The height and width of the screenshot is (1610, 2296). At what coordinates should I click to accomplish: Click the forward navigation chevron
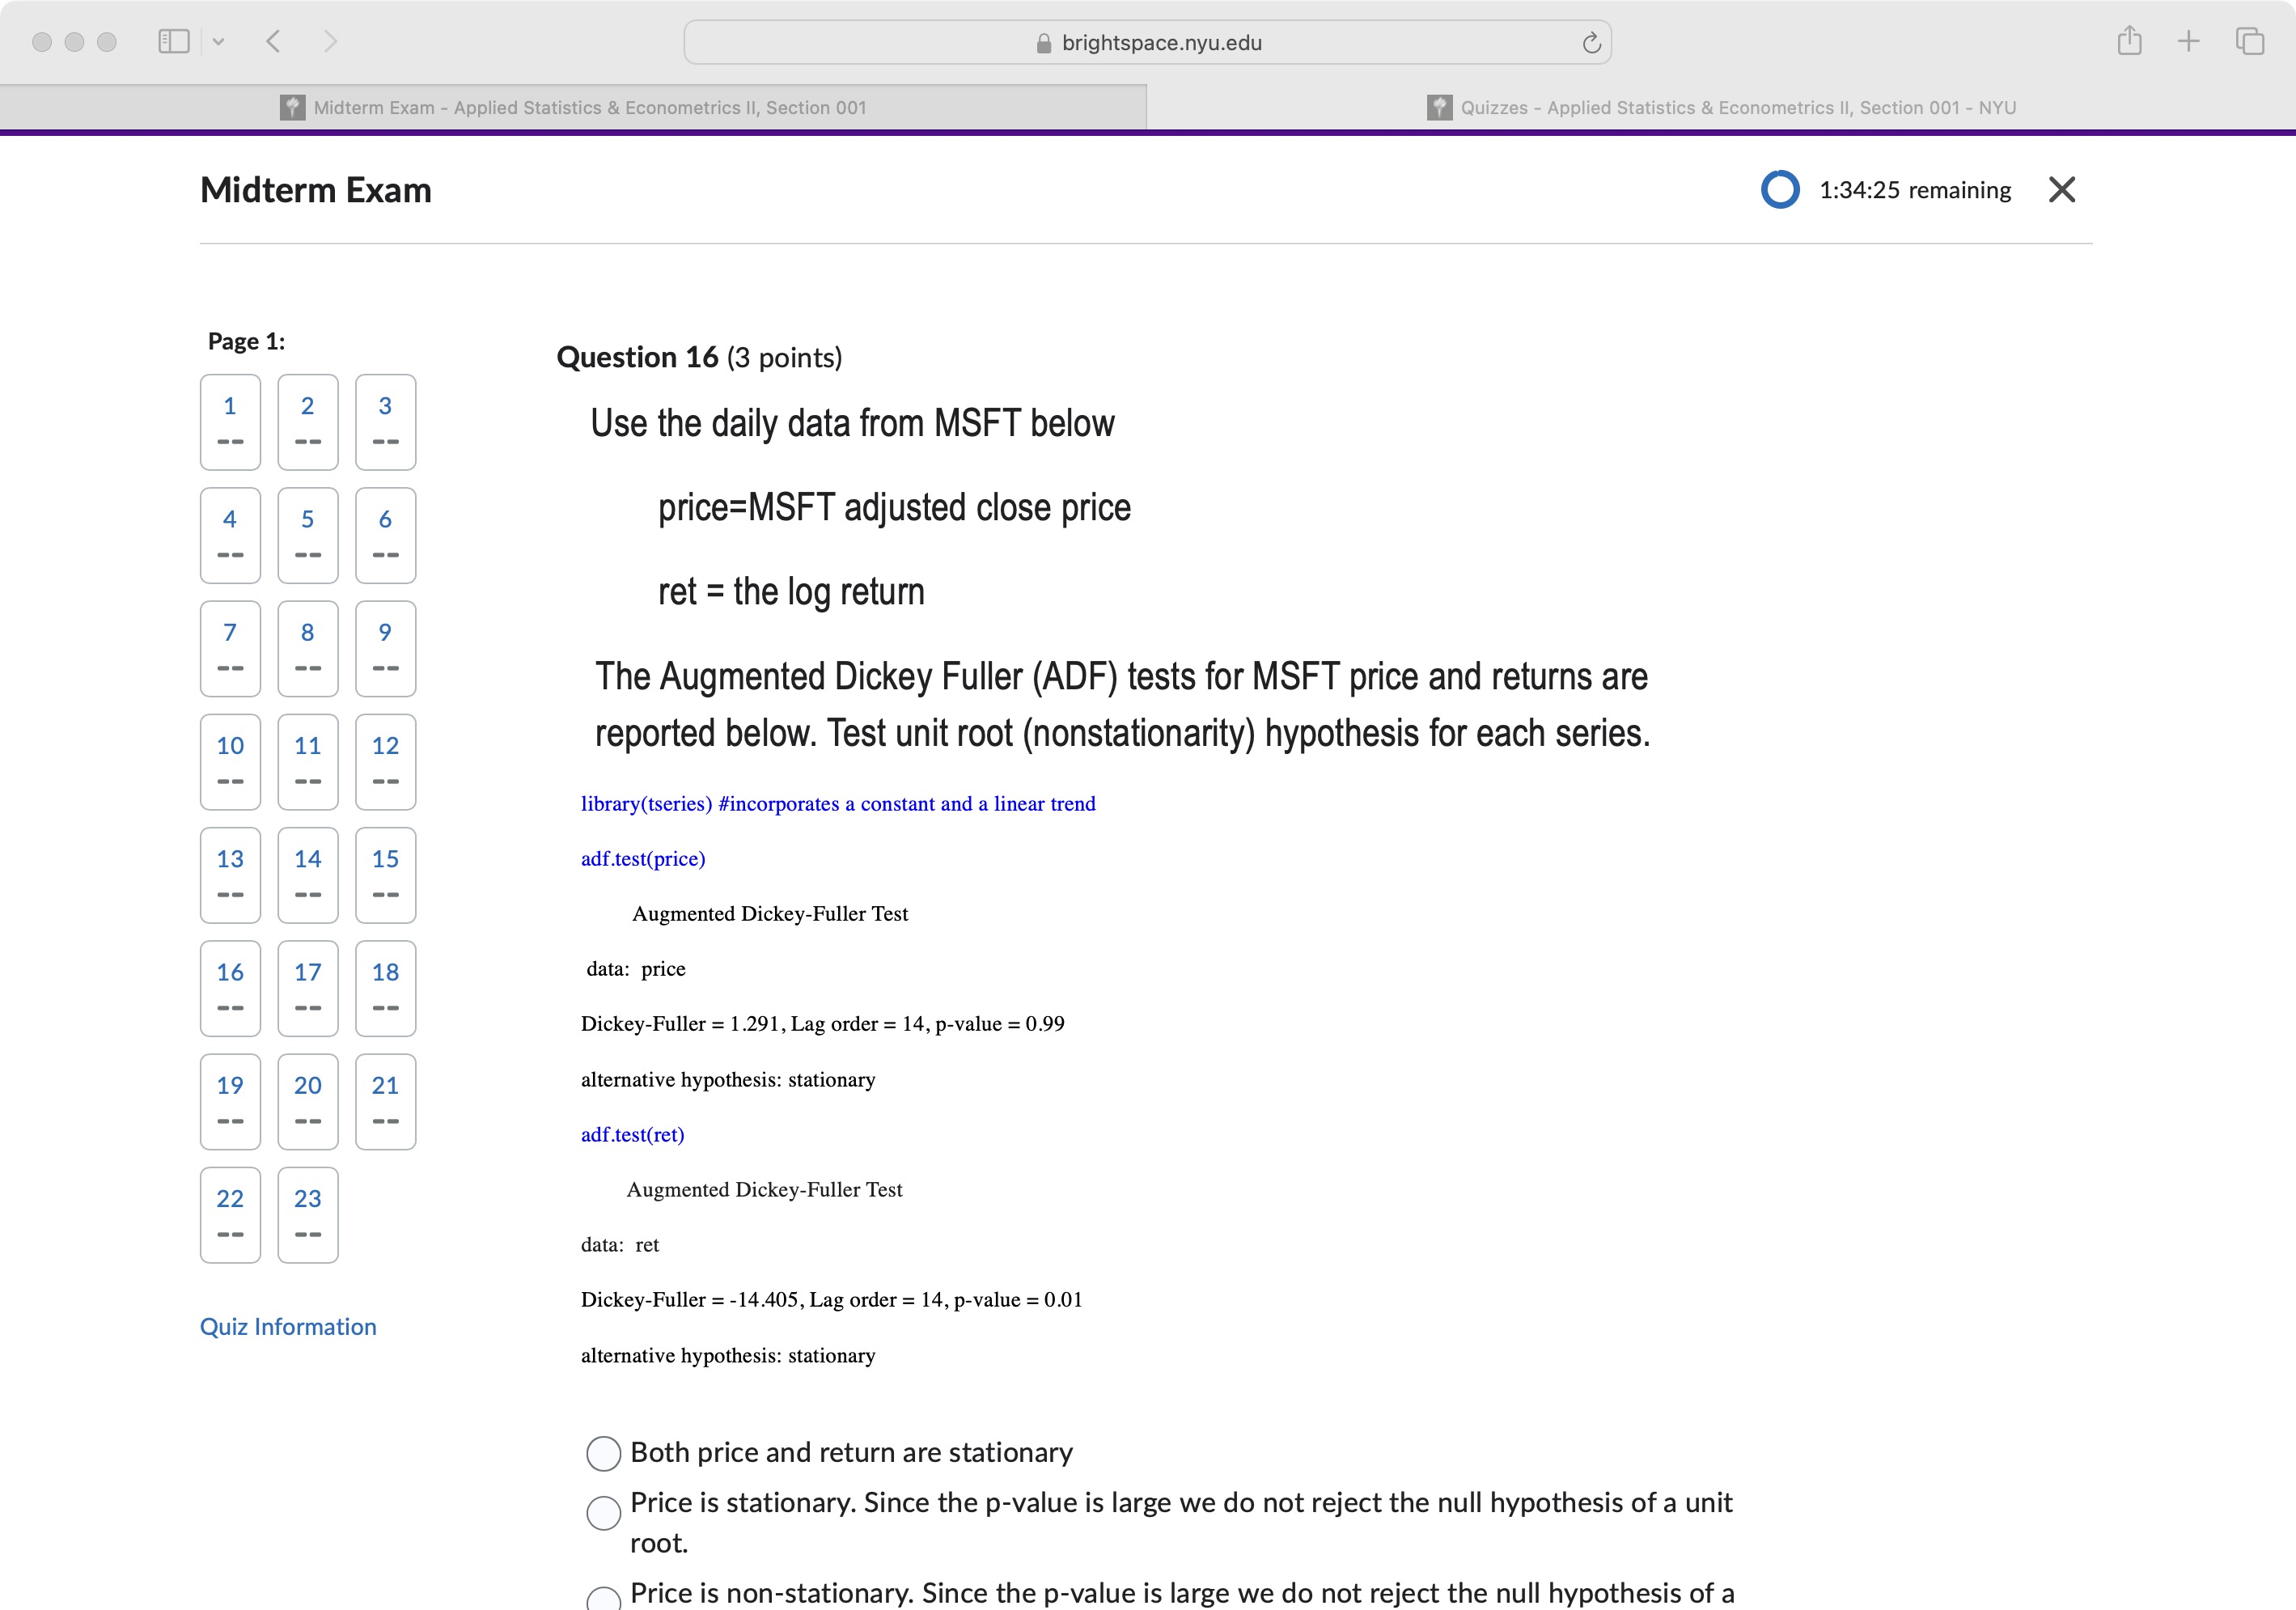tap(331, 42)
